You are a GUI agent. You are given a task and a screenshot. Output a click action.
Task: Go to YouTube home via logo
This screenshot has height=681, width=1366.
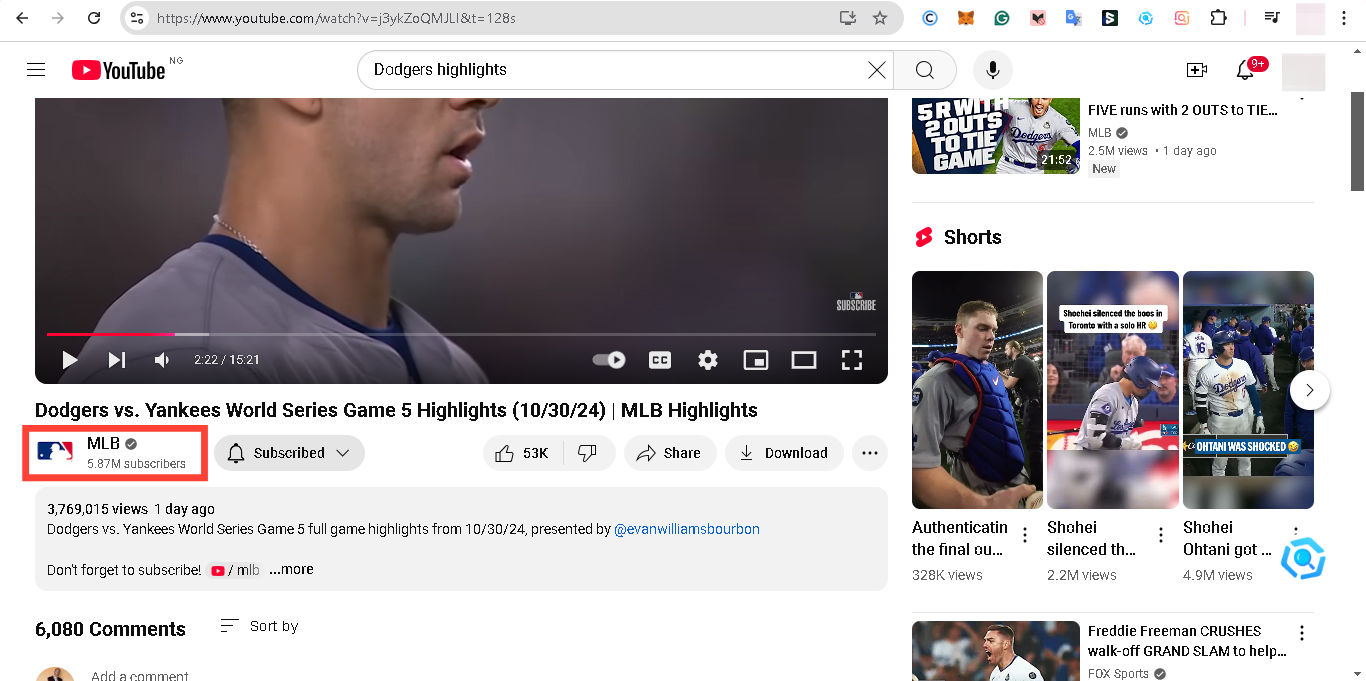(x=119, y=70)
